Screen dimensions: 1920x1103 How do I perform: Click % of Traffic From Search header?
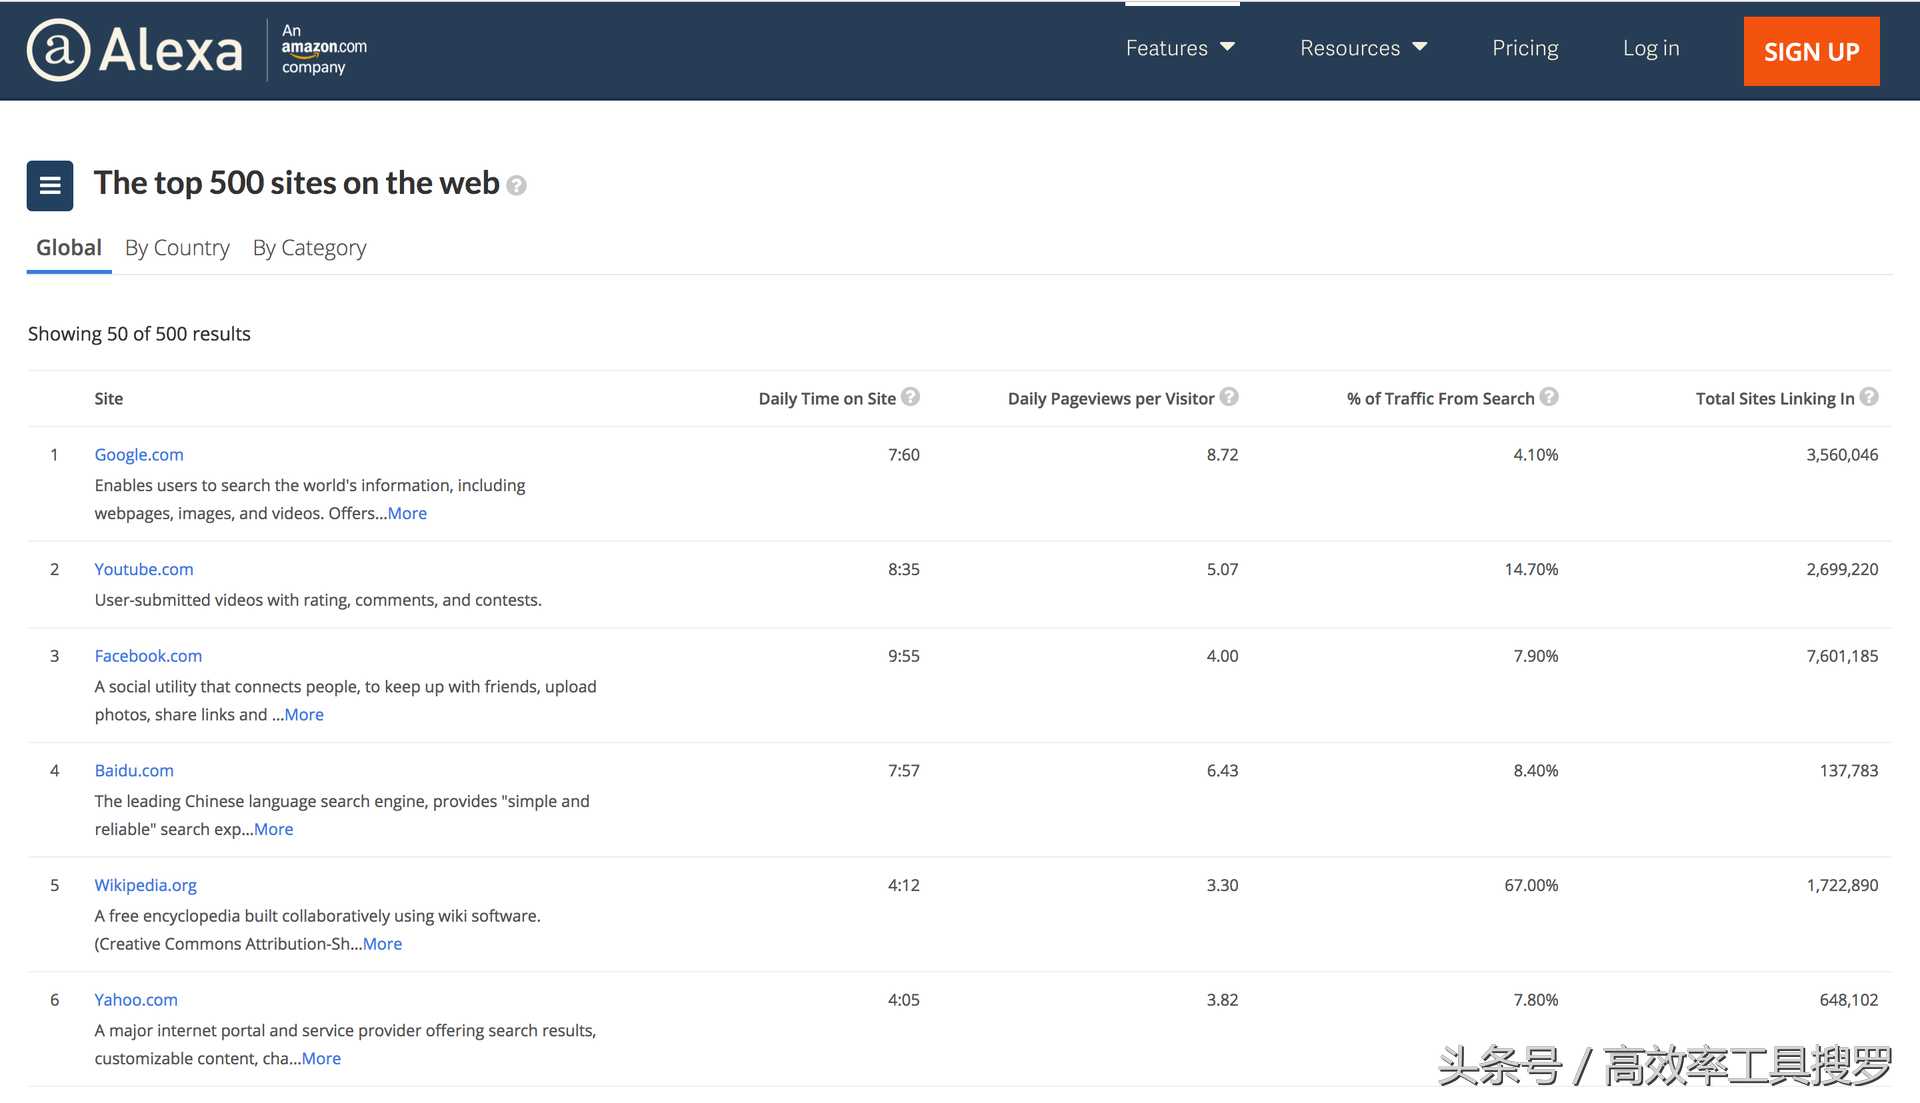click(1440, 398)
